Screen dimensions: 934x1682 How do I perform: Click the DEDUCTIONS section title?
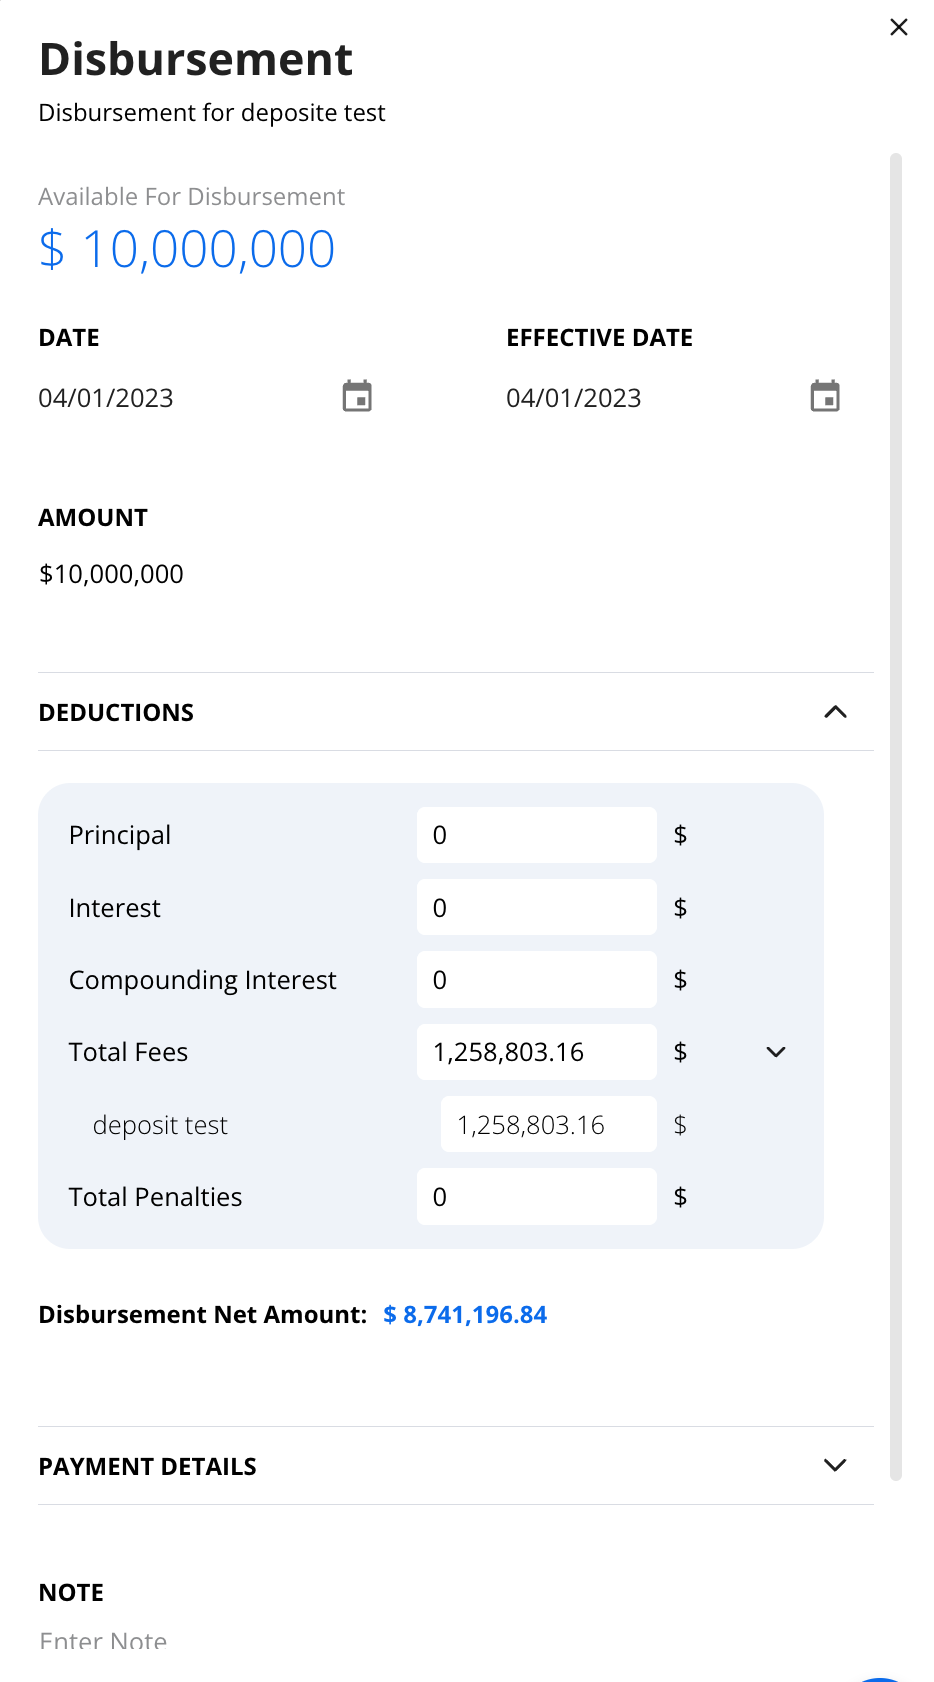coord(117,713)
